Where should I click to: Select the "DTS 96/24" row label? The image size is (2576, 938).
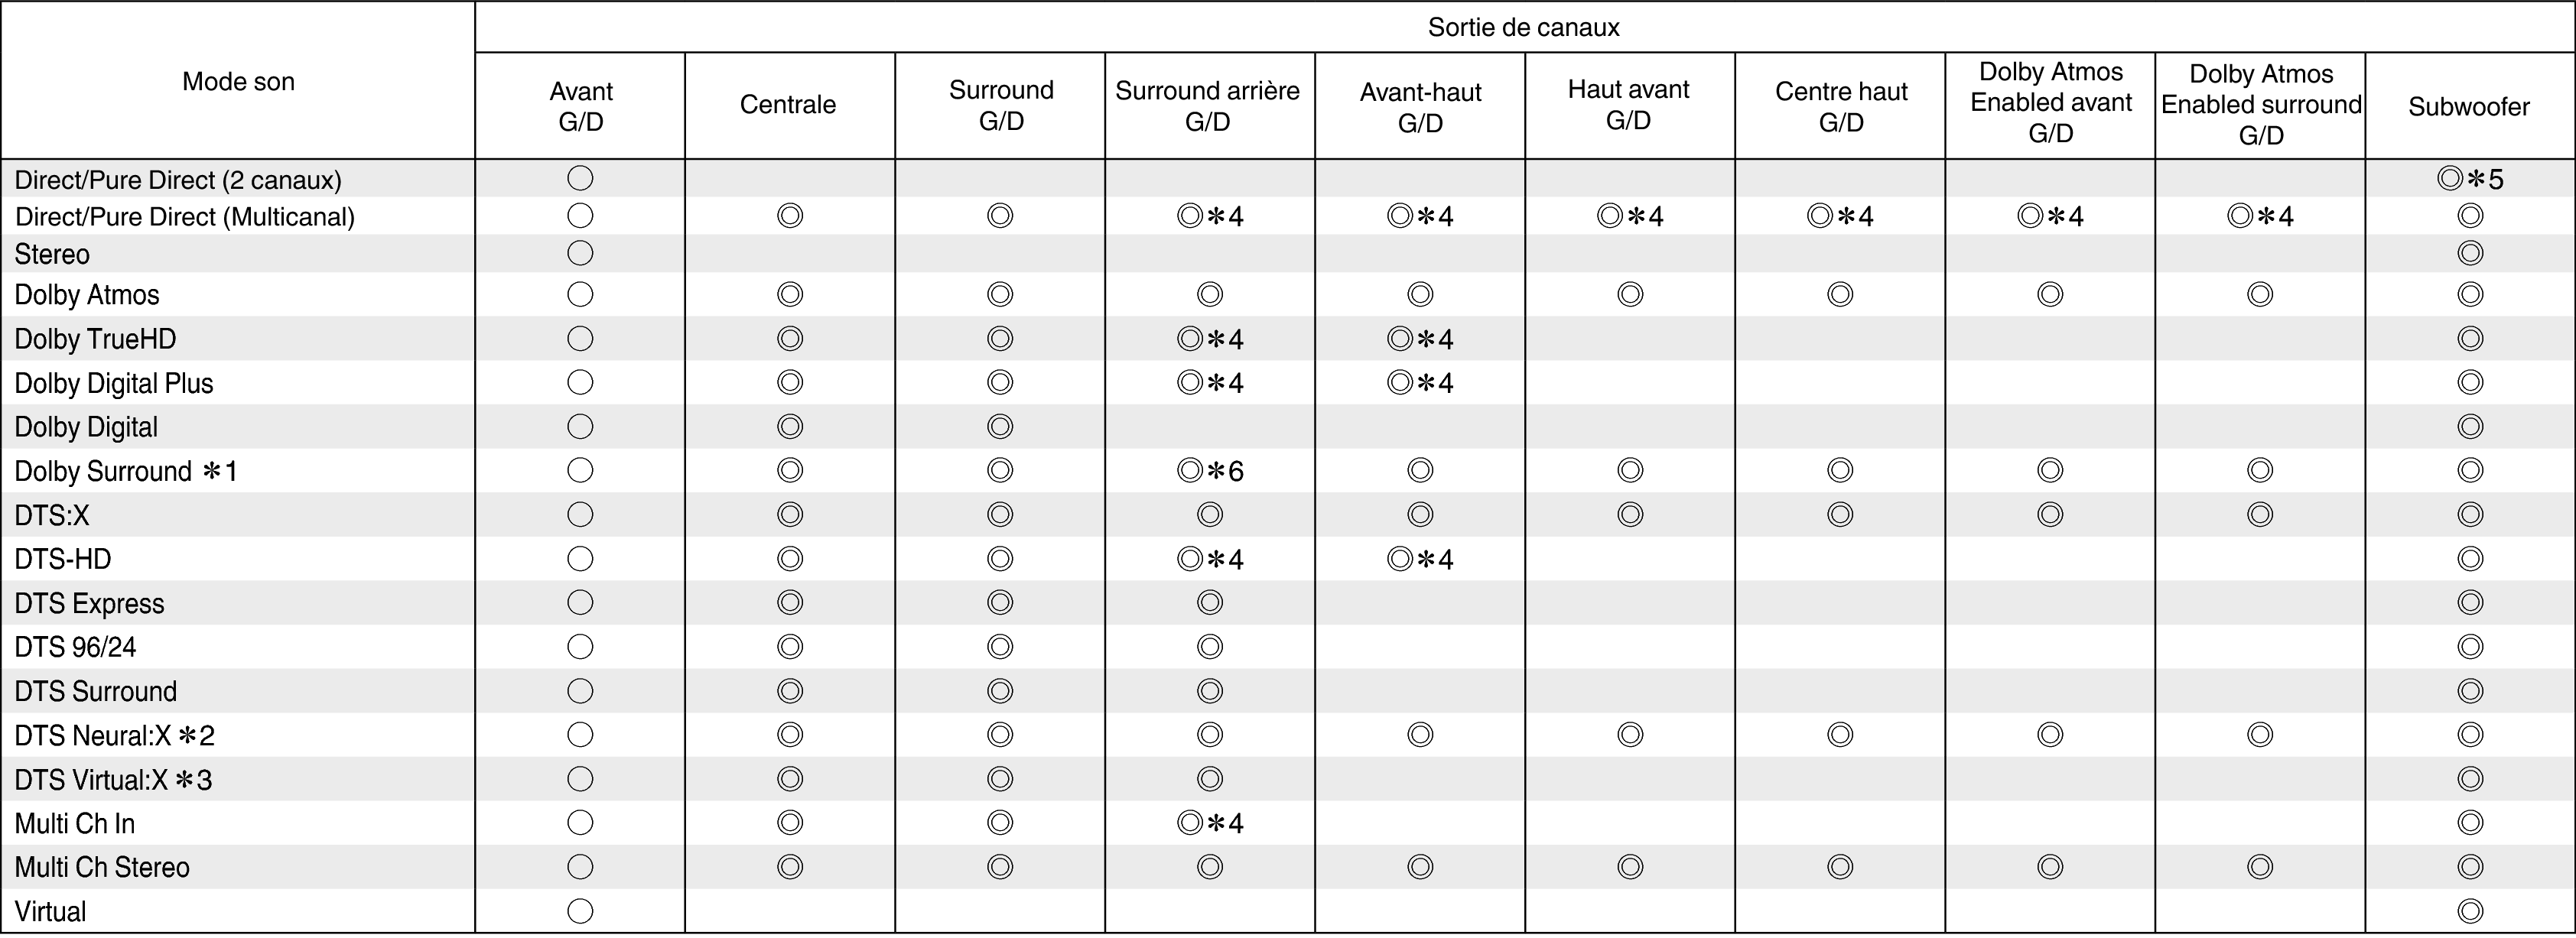75,647
